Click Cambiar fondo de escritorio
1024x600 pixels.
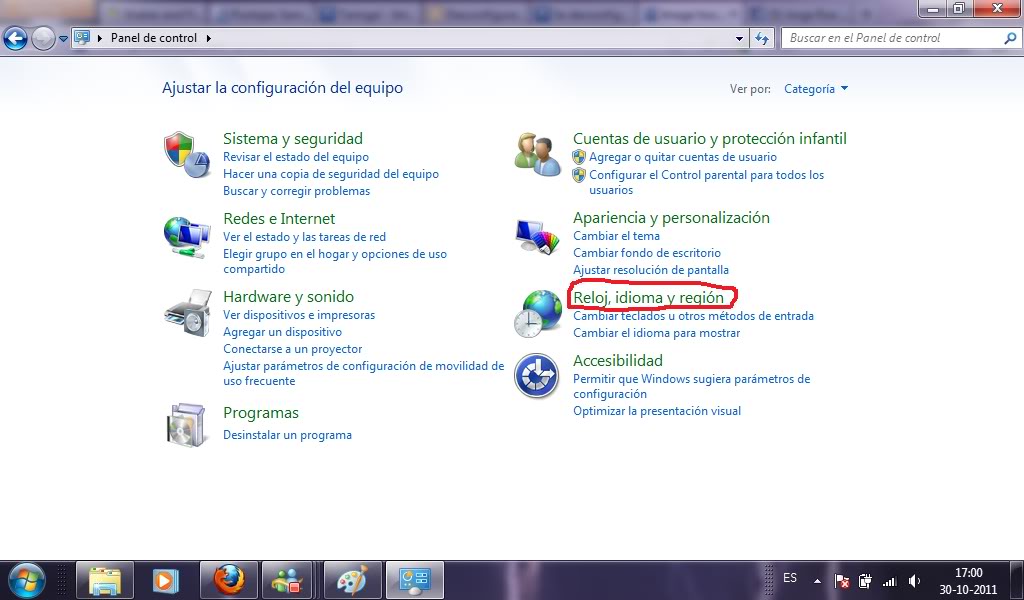[x=647, y=253]
